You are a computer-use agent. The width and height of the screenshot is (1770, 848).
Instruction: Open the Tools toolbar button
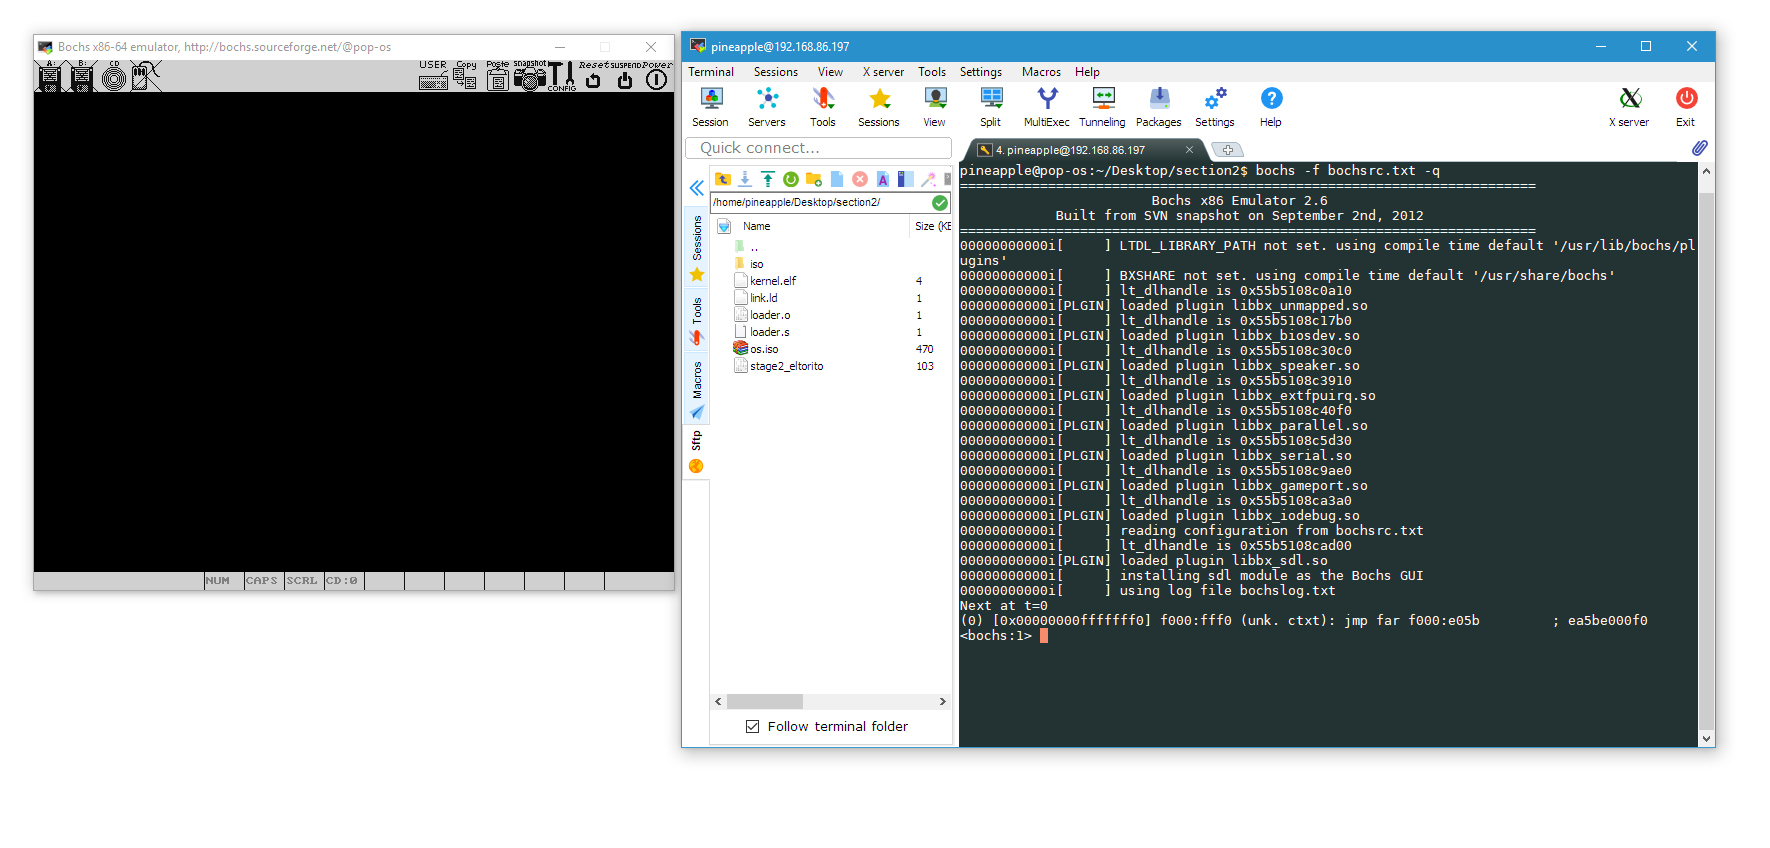823,107
